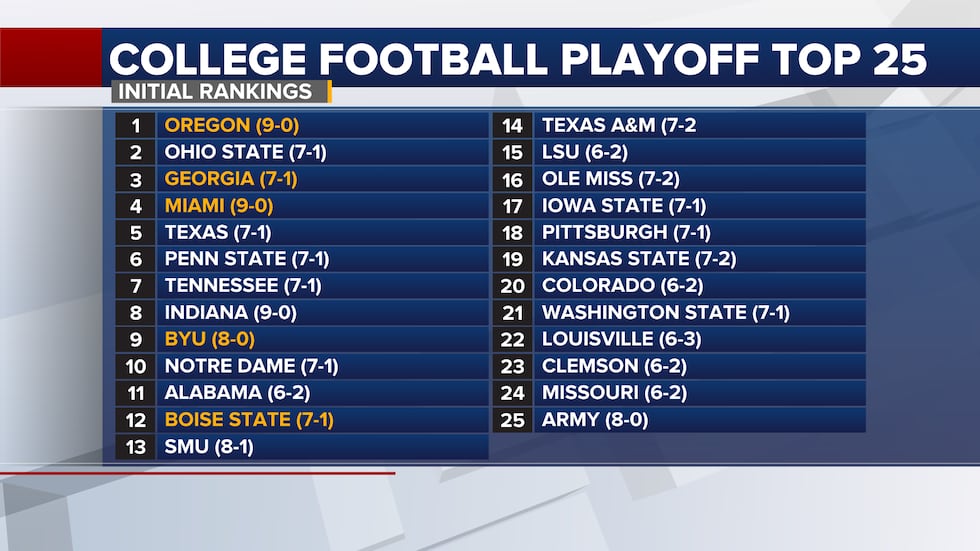
Task: Click rank number 13 box
Action: pos(136,447)
